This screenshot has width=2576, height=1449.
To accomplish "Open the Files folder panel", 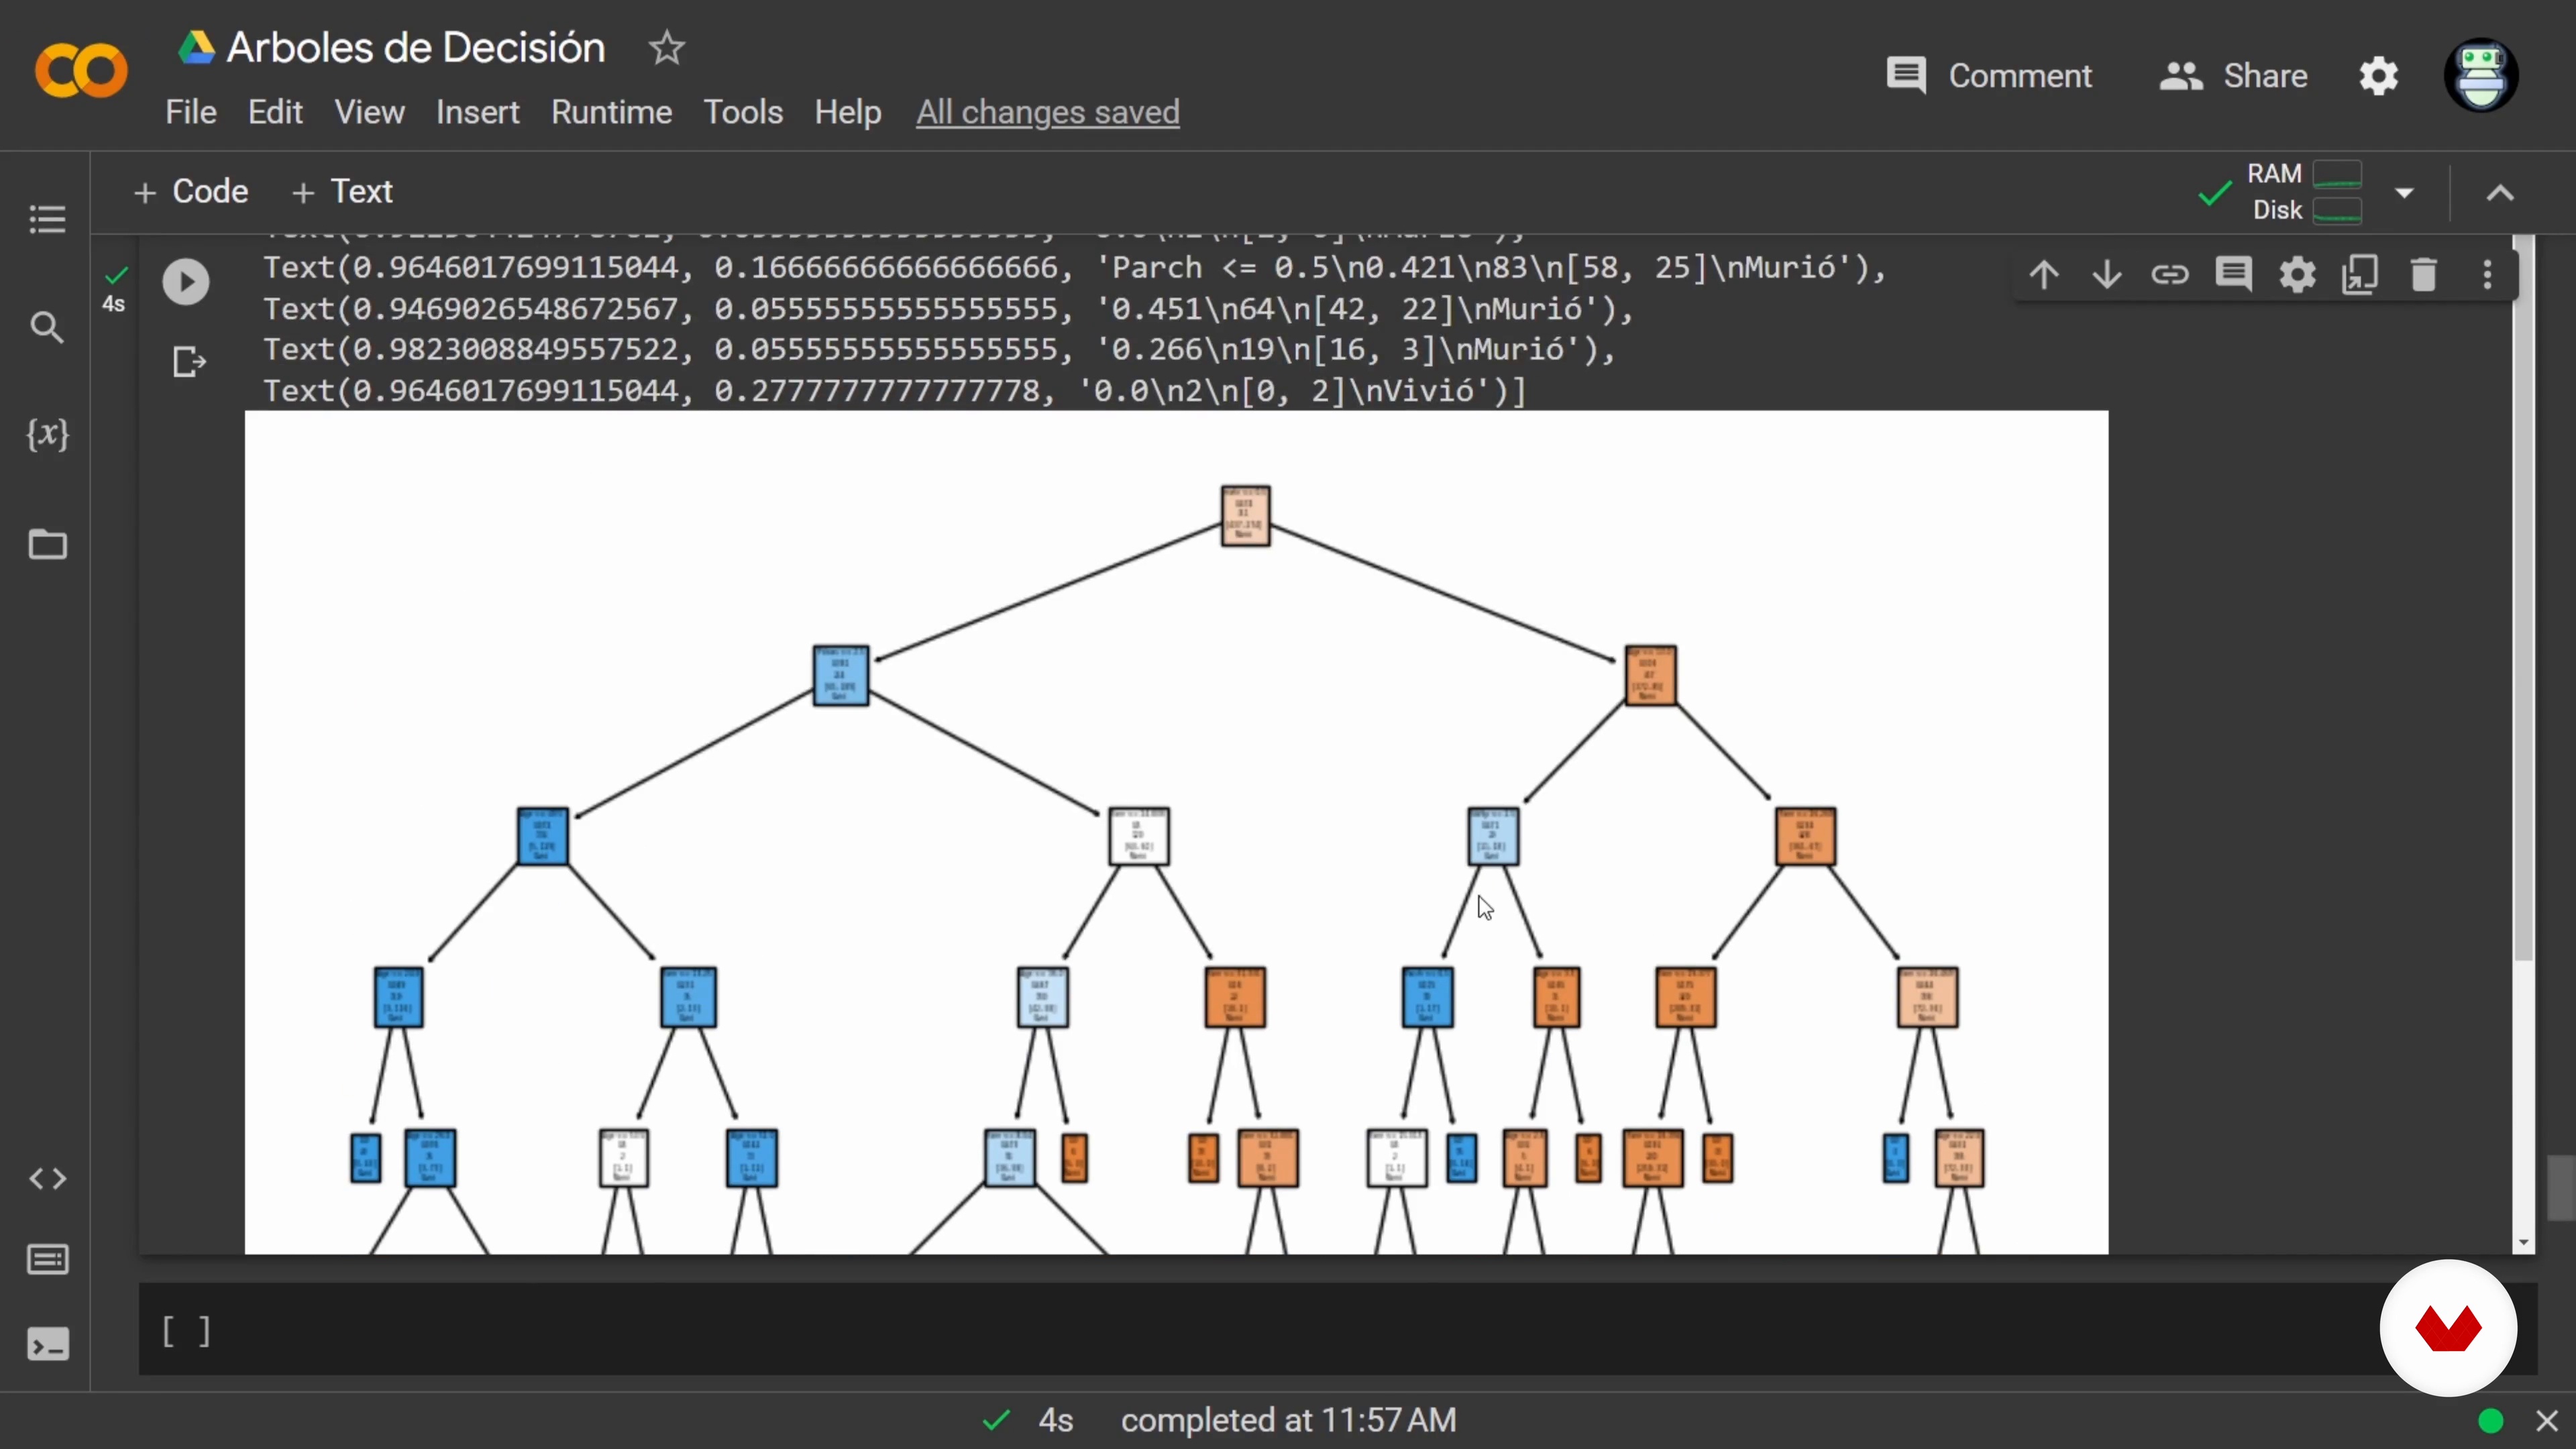I will [x=47, y=545].
